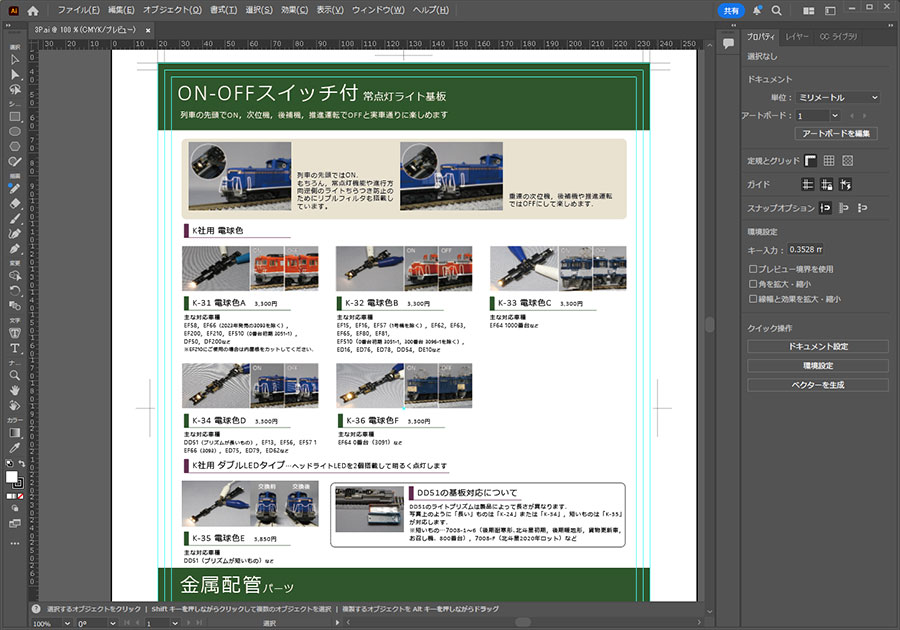Select the Rotate tool
Viewport: 900px width, 630px height.
(x=15, y=290)
